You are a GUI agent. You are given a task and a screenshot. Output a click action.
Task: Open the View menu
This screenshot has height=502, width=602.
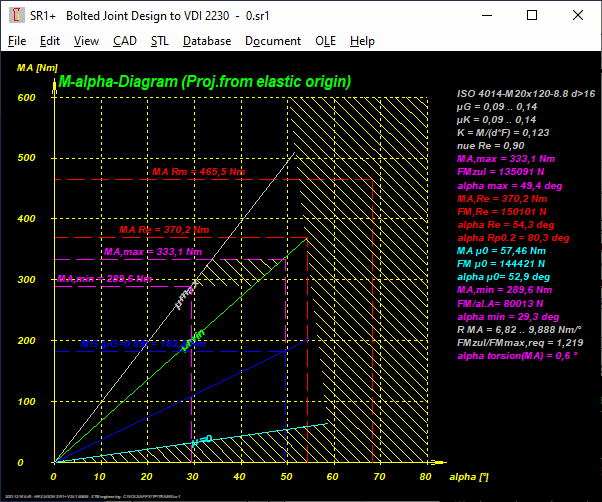86,41
